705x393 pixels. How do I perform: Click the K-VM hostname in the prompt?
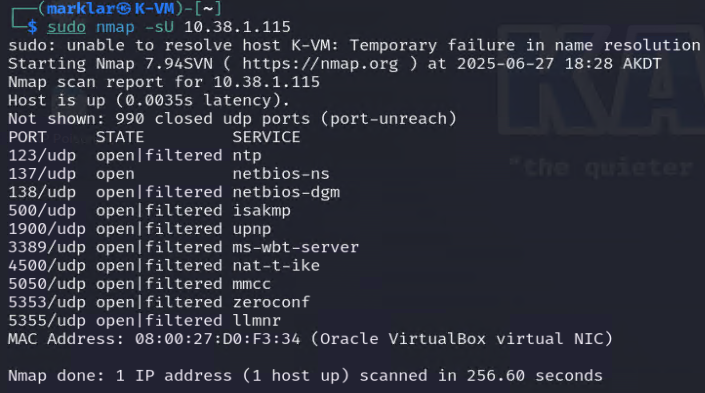point(154,9)
